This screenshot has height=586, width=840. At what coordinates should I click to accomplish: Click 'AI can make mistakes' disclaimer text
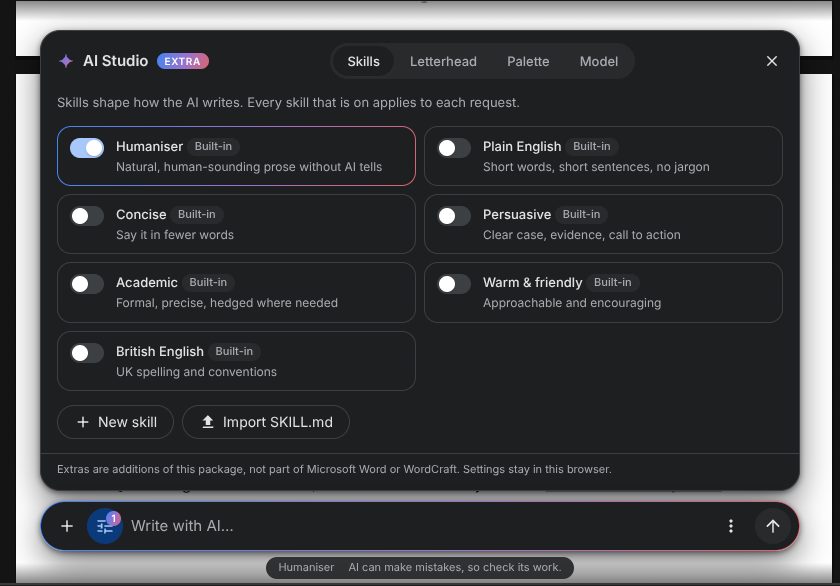tap(455, 567)
